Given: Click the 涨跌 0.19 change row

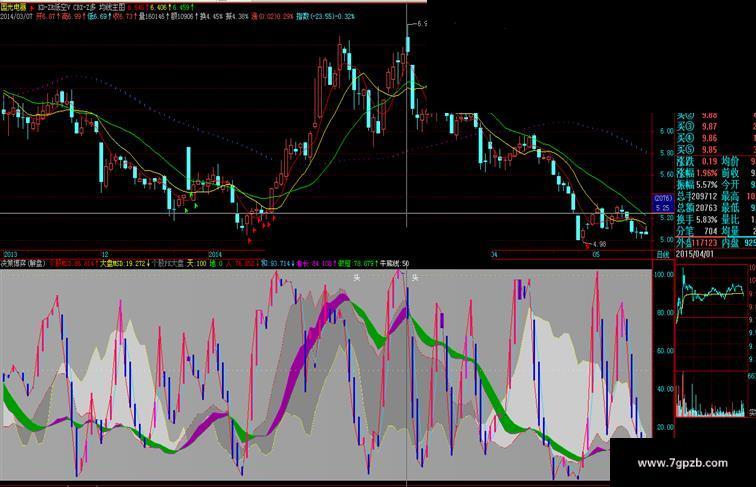Looking at the screenshot, I should click(697, 162).
